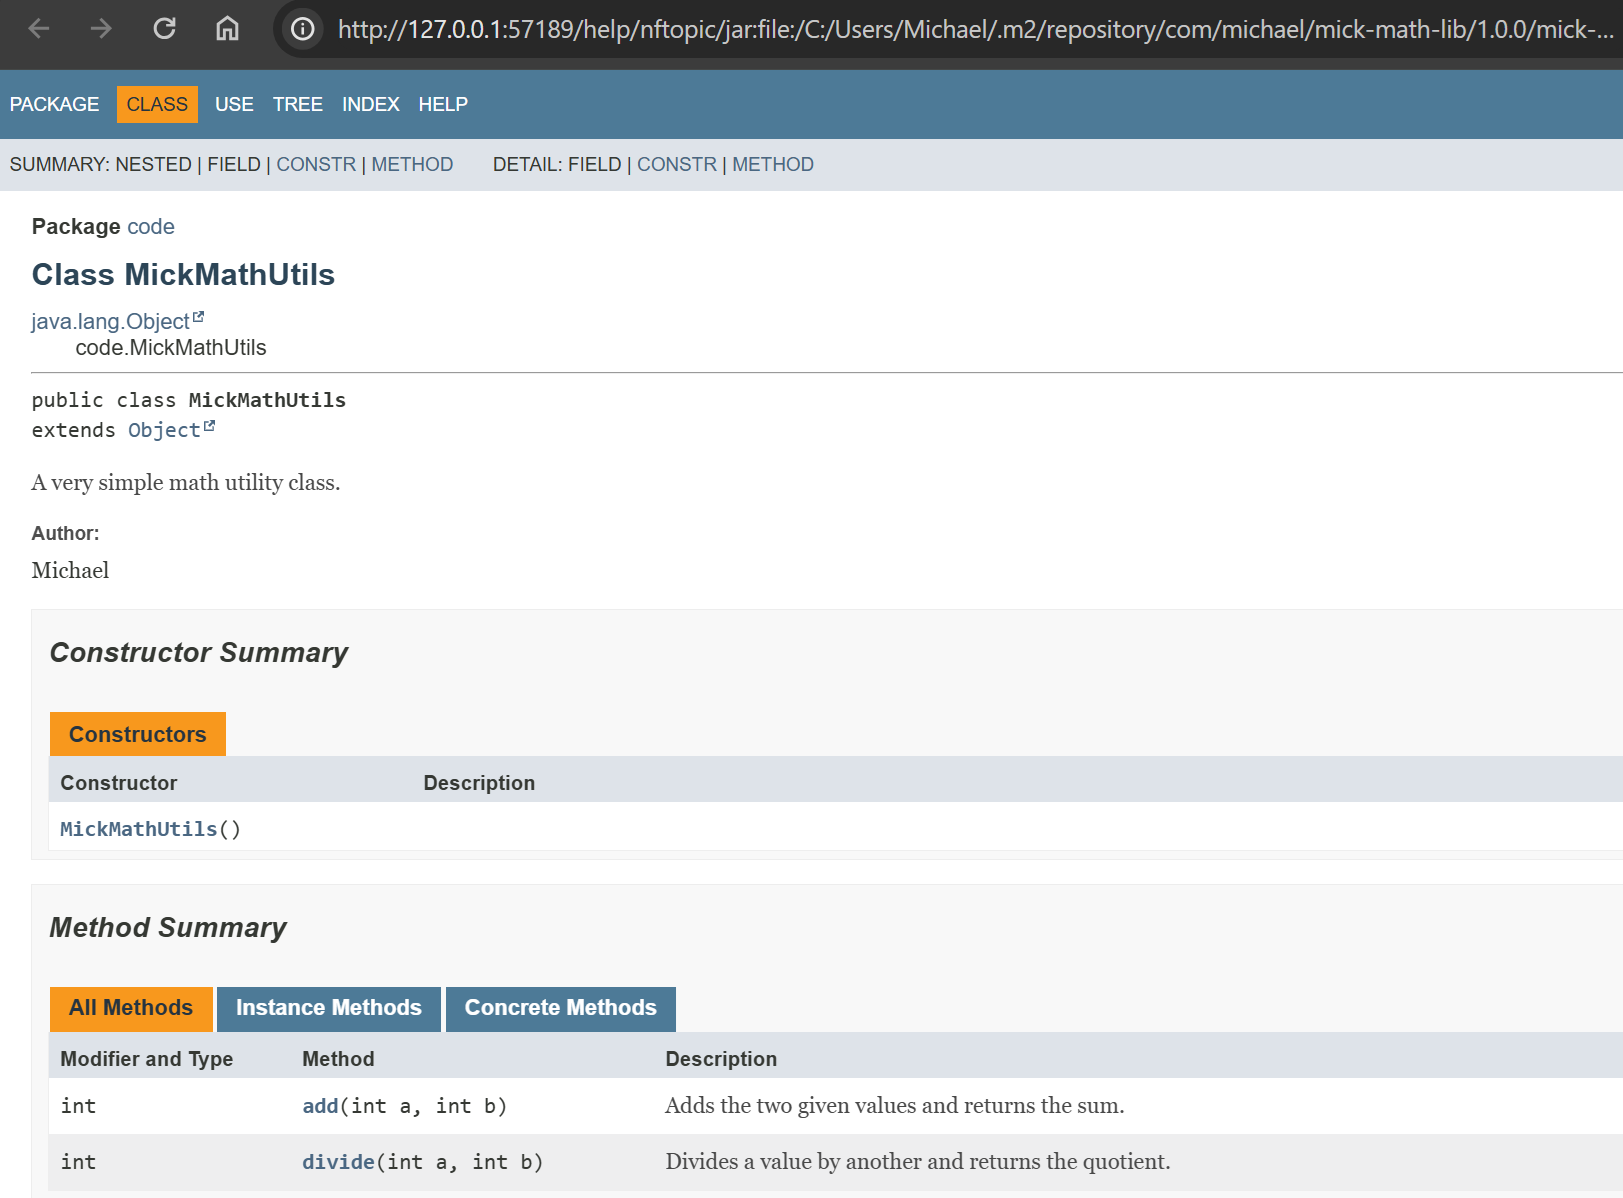Jump to CONSTR in the SUMMARY row

pyautogui.click(x=316, y=164)
